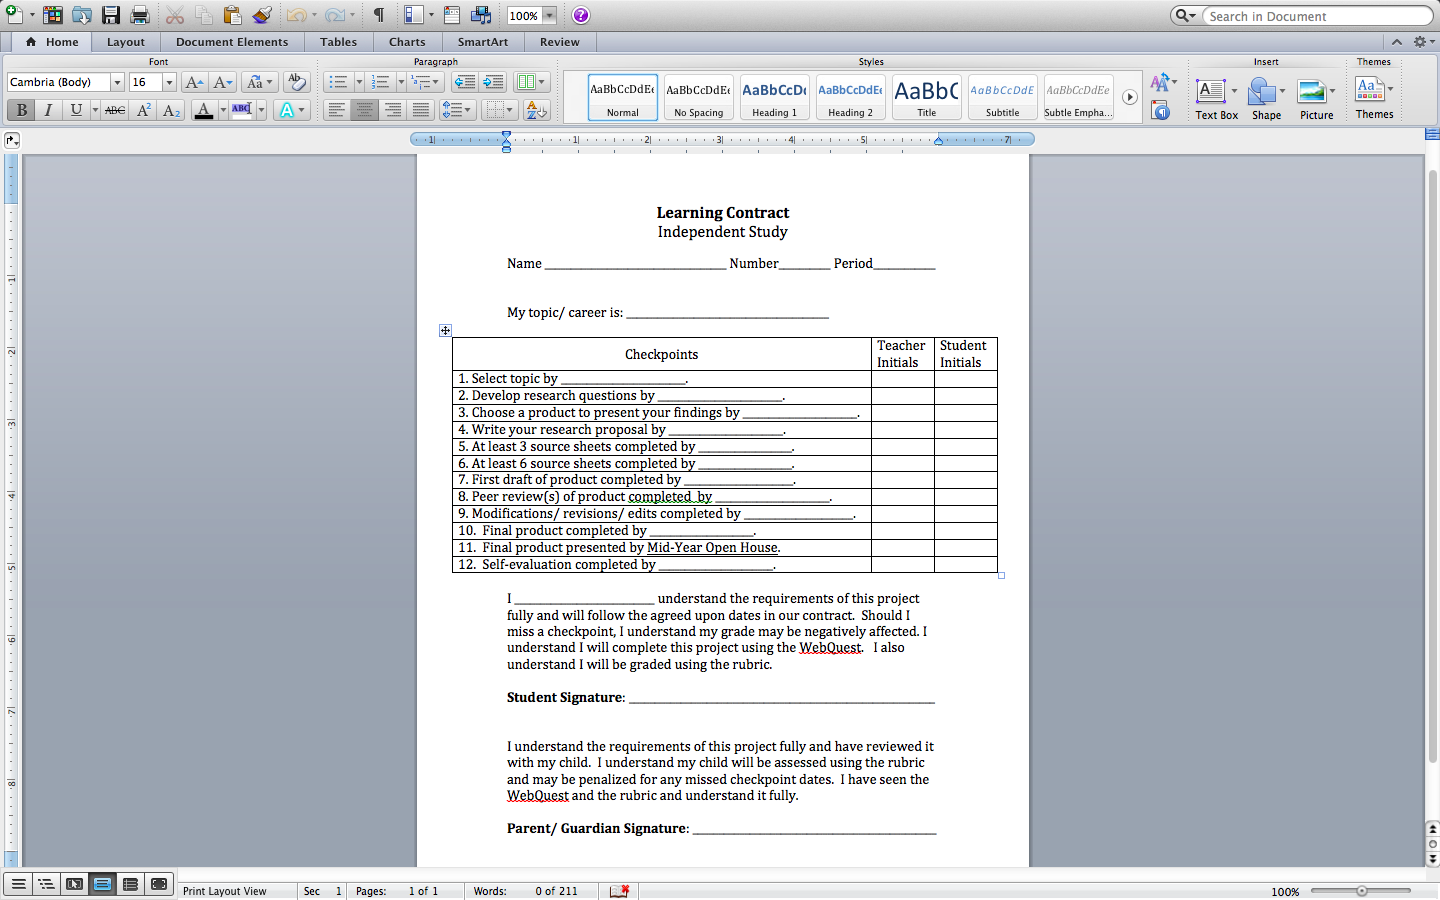Click the Picture insert icon
The image size is (1440, 900).
click(1316, 99)
